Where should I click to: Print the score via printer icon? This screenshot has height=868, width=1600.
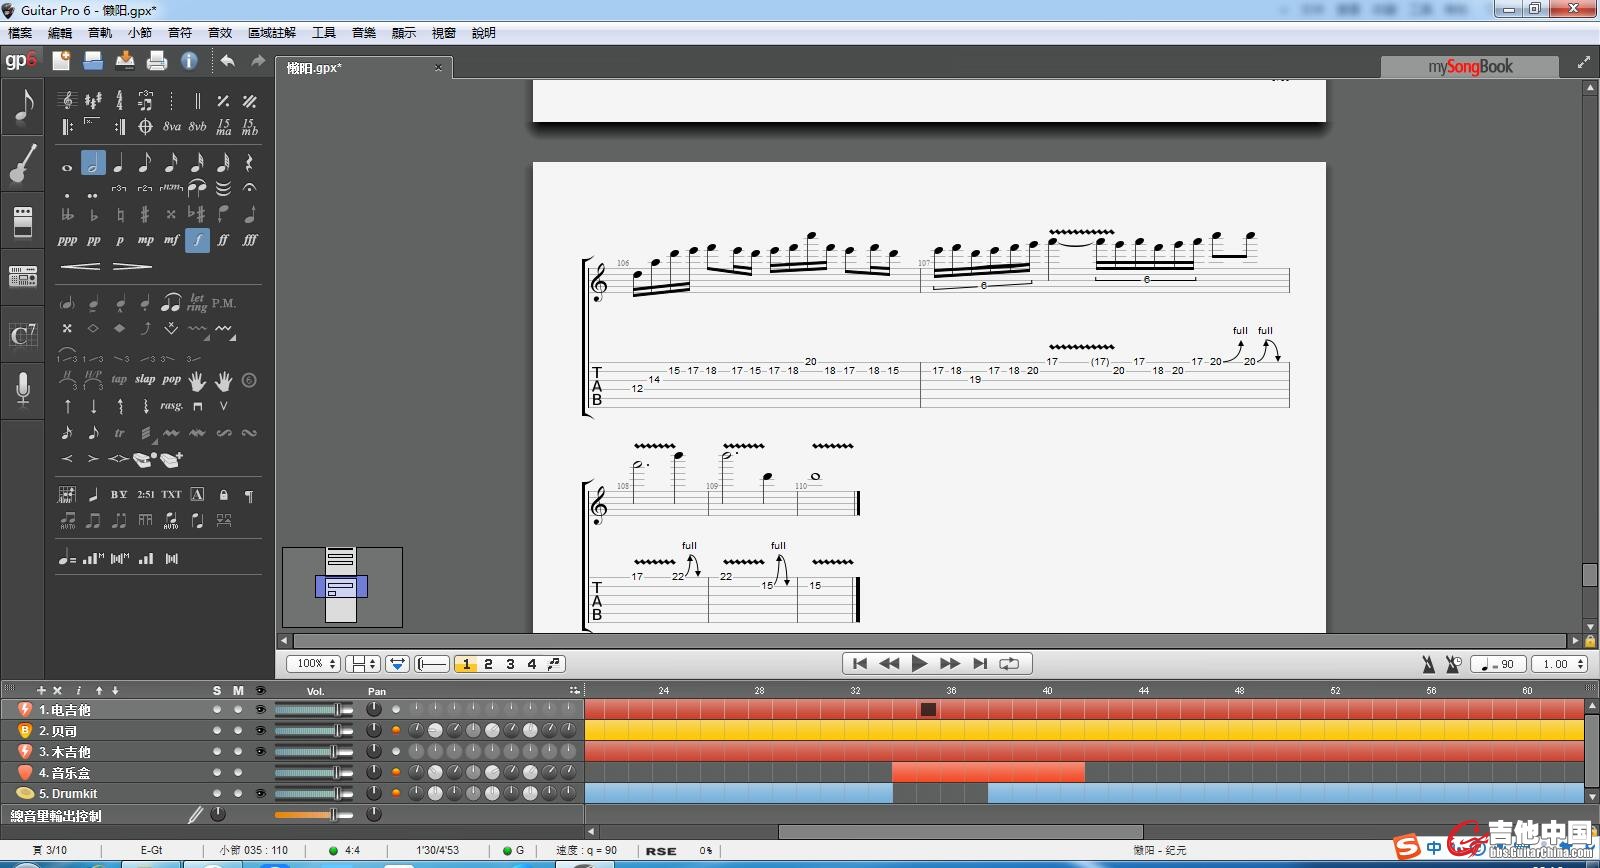point(157,61)
